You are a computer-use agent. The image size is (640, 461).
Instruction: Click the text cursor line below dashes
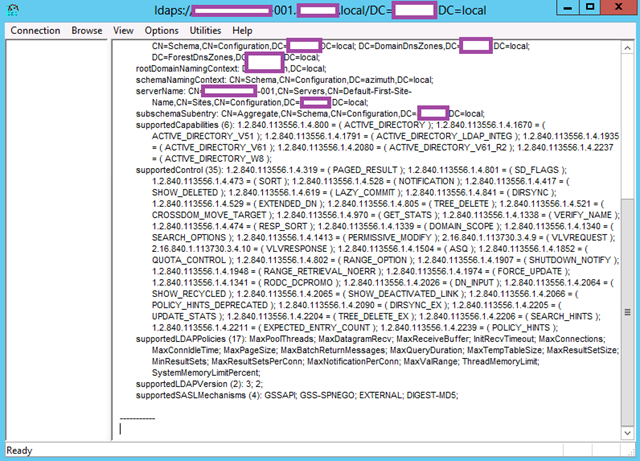(120, 429)
